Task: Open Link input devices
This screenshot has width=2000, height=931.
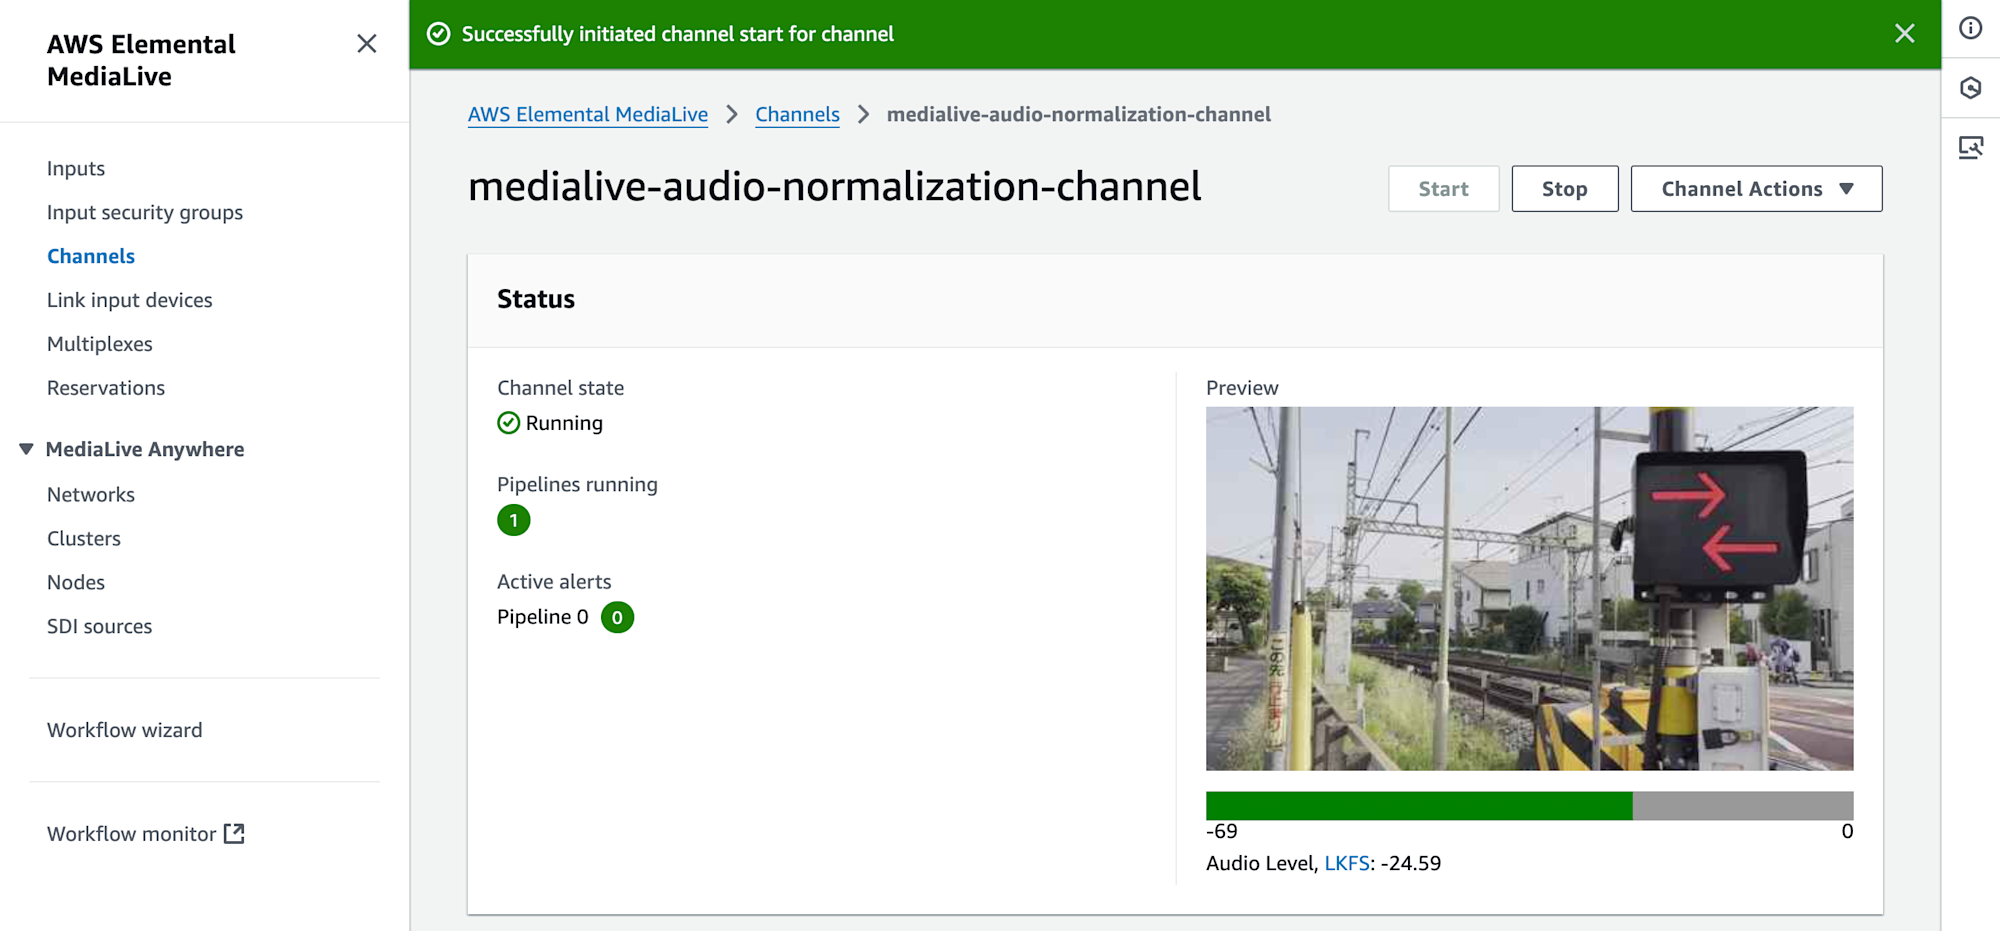Action: pos(130,300)
